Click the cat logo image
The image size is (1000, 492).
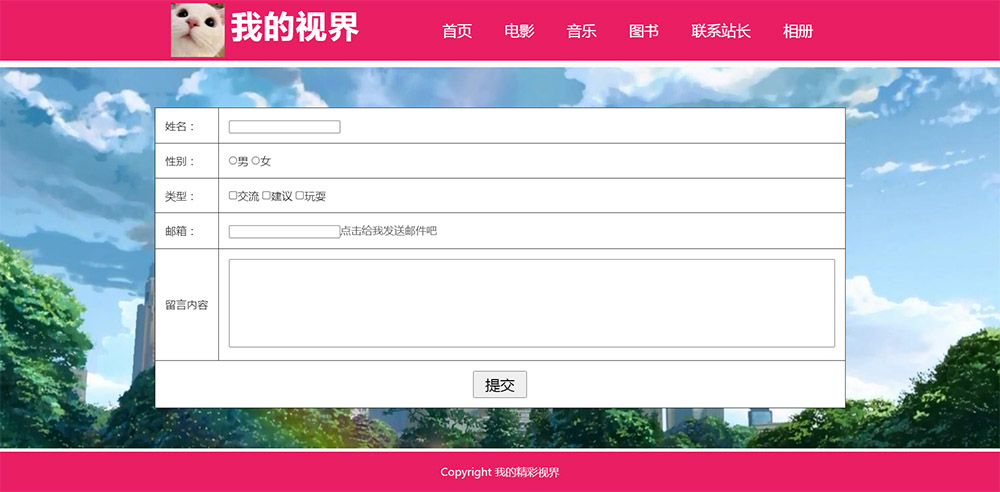(198, 30)
